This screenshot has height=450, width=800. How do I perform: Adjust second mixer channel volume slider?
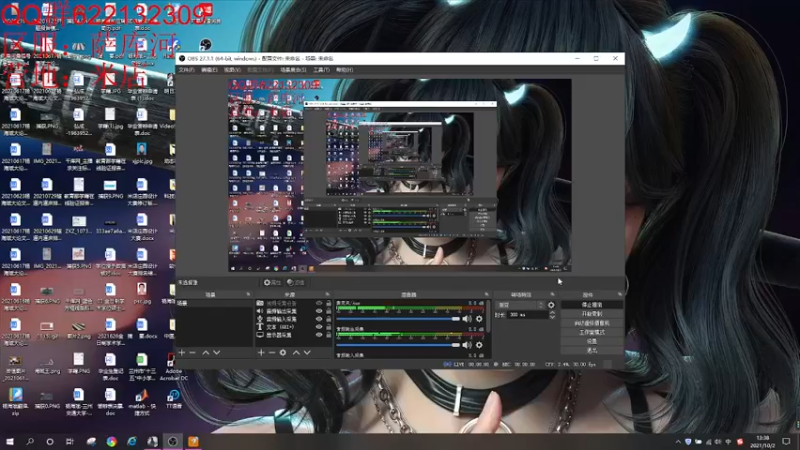[x=398, y=345]
